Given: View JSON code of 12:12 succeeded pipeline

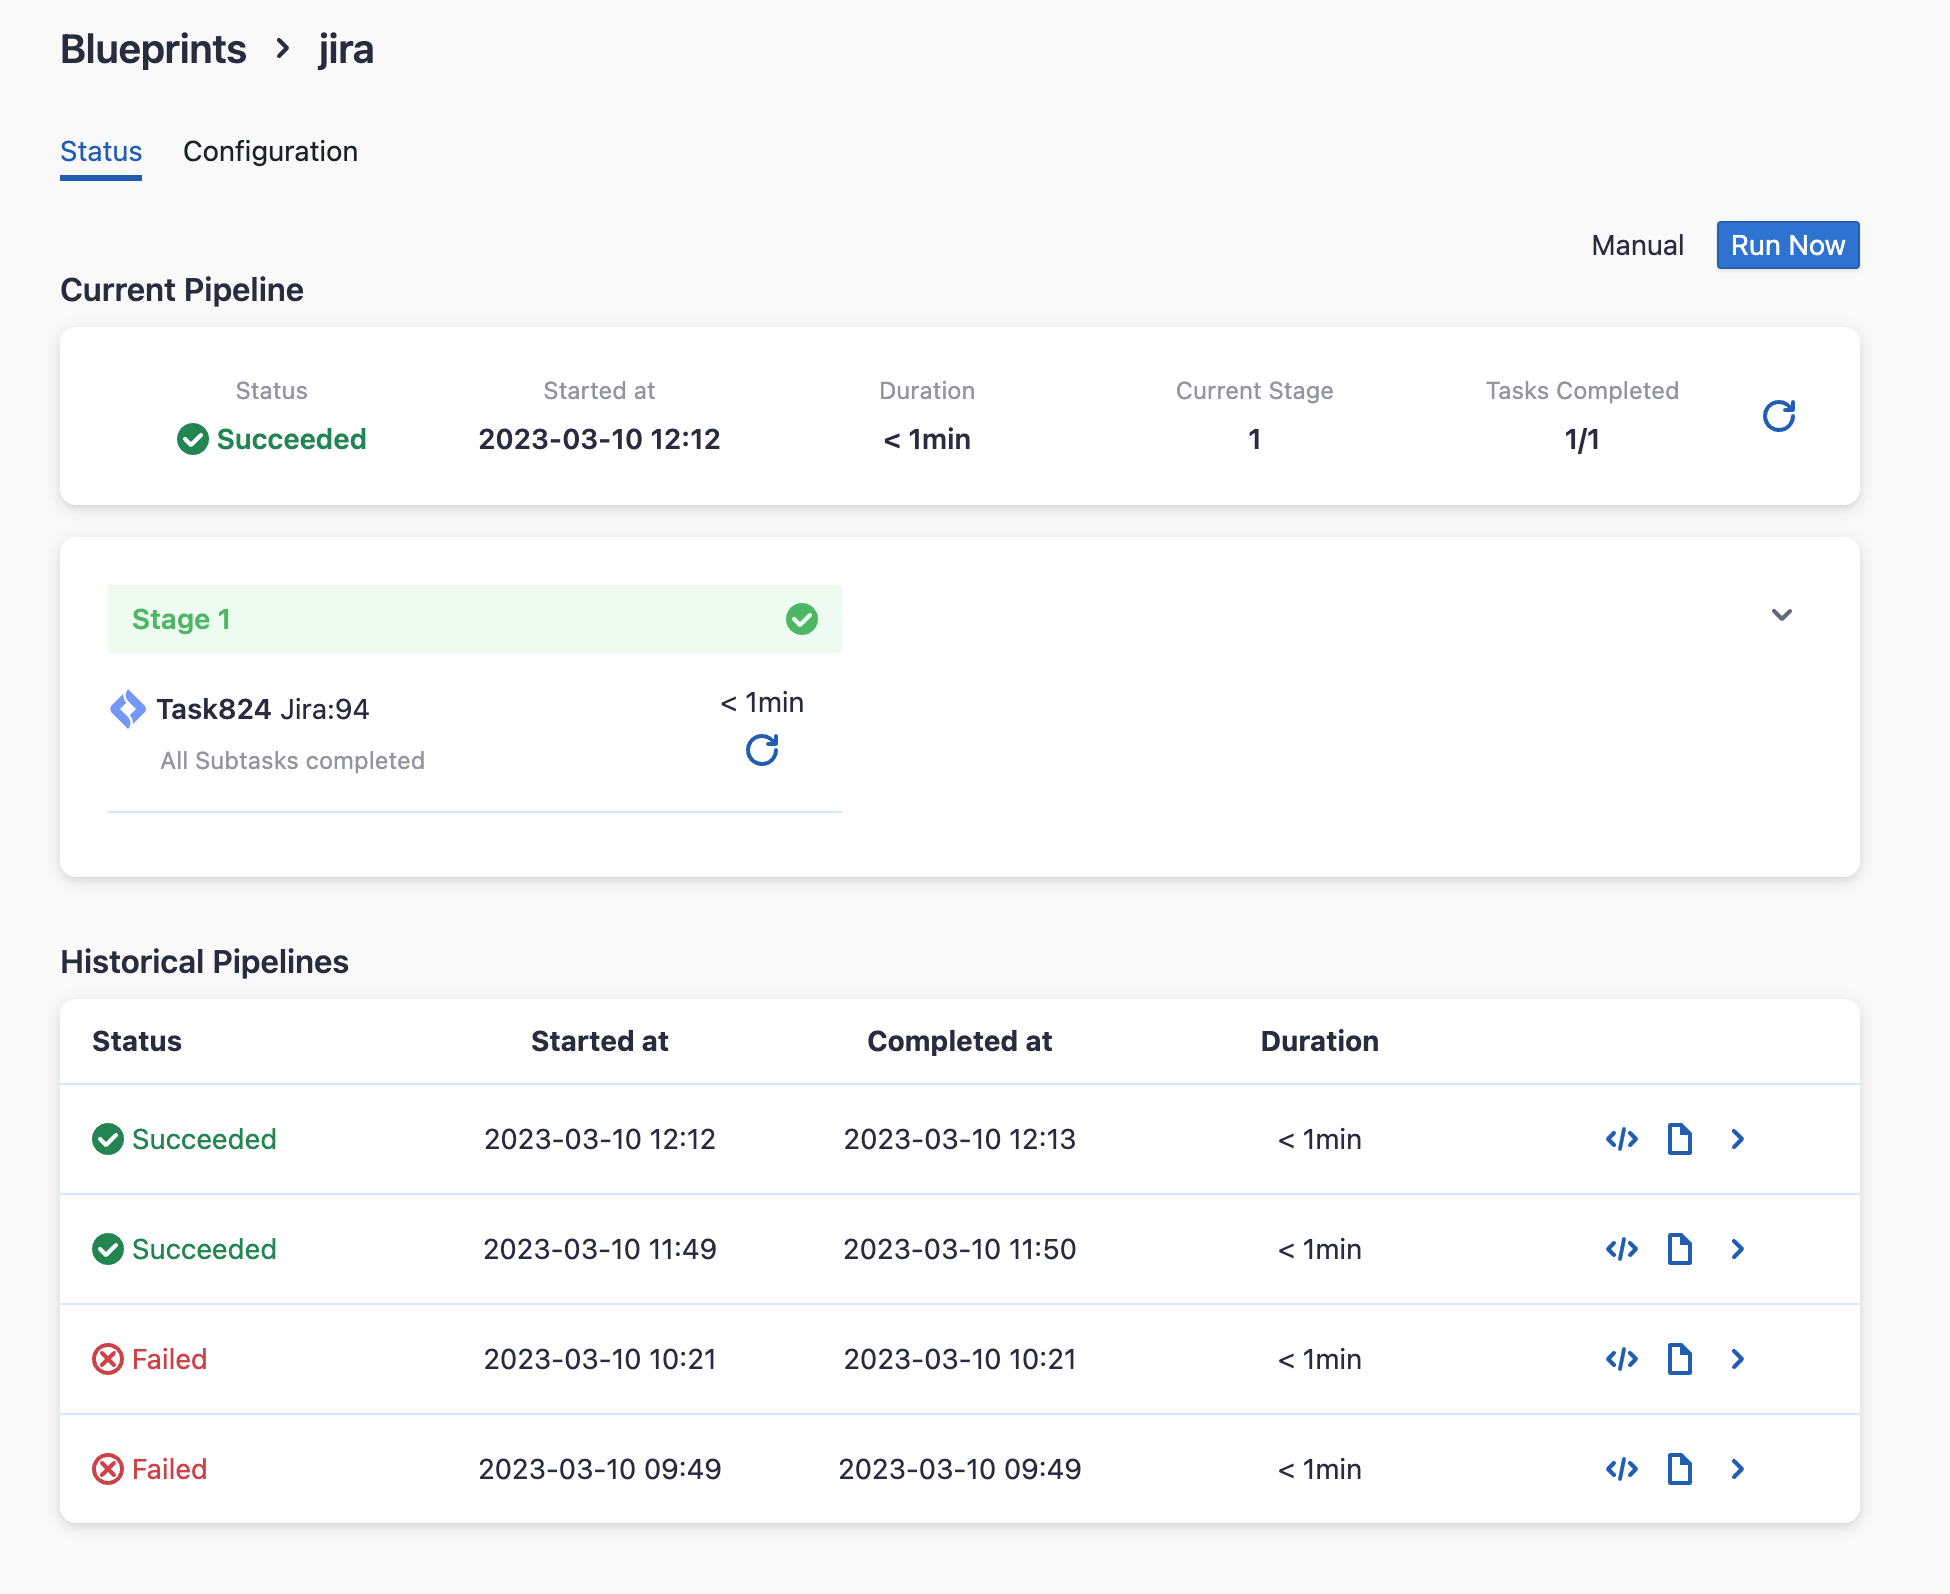Looking at the screenshot, I should [x=1621, y=1139].
